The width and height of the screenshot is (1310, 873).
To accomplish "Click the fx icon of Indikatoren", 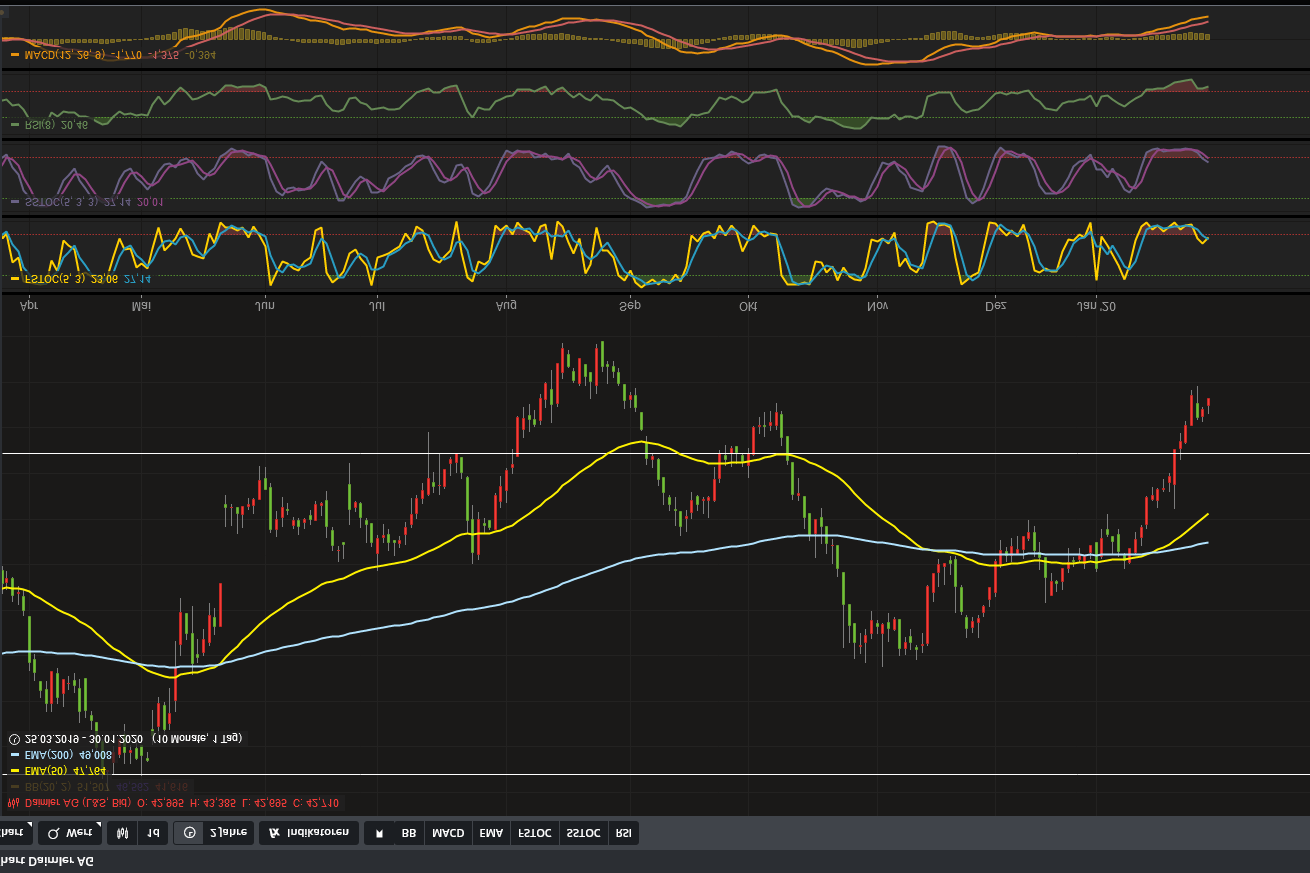I will pos(274,833).
